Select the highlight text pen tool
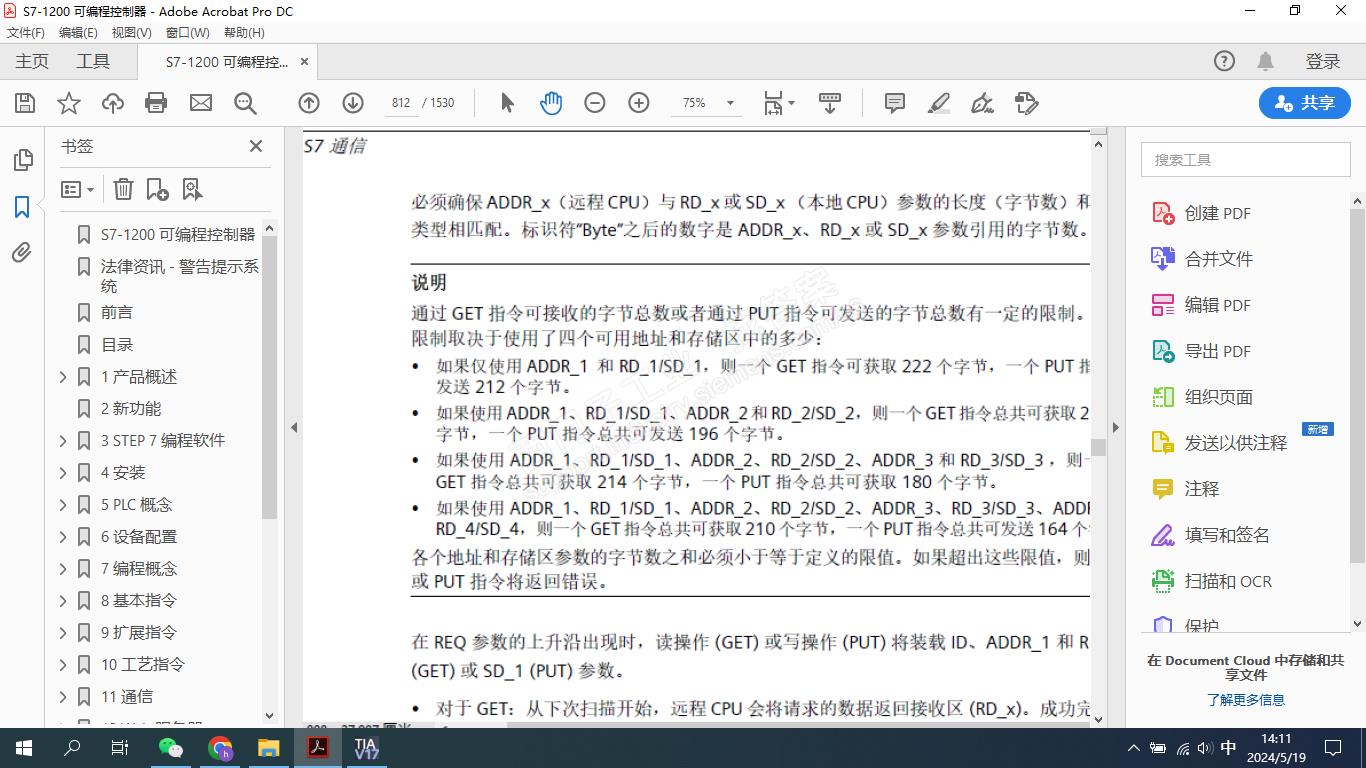Image resolution: width=1366 pixels, height=768 pixels. 938,103
